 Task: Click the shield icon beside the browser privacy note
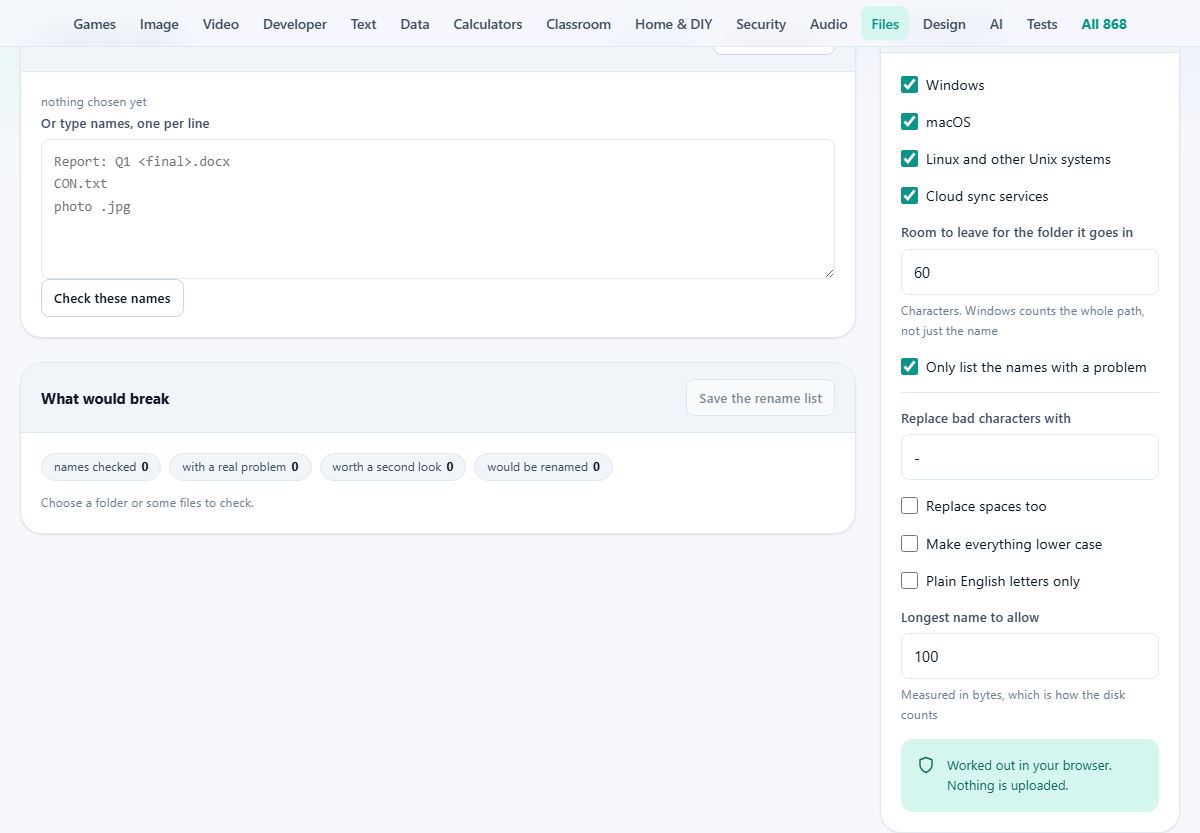[x=926, y=765]
